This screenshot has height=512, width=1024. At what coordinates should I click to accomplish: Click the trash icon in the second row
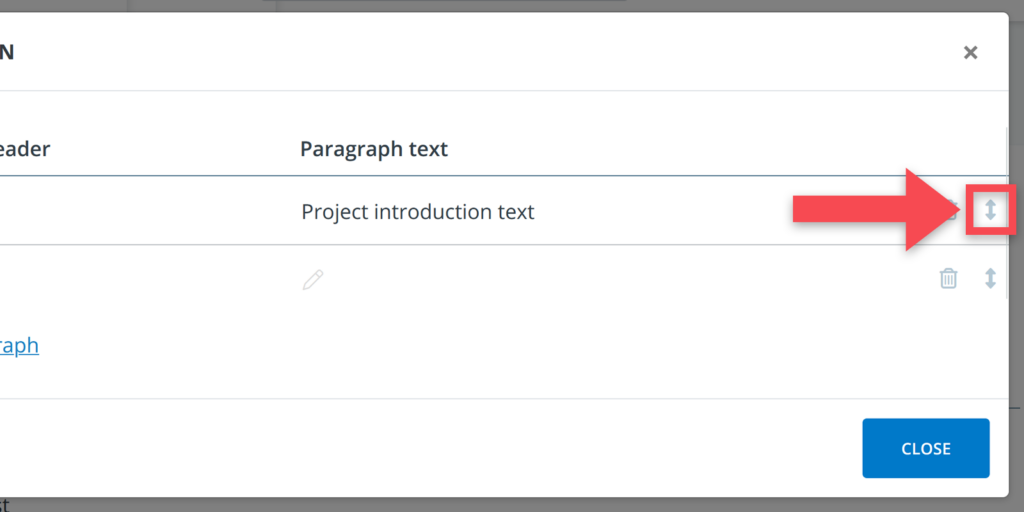(x=948, y=279)
